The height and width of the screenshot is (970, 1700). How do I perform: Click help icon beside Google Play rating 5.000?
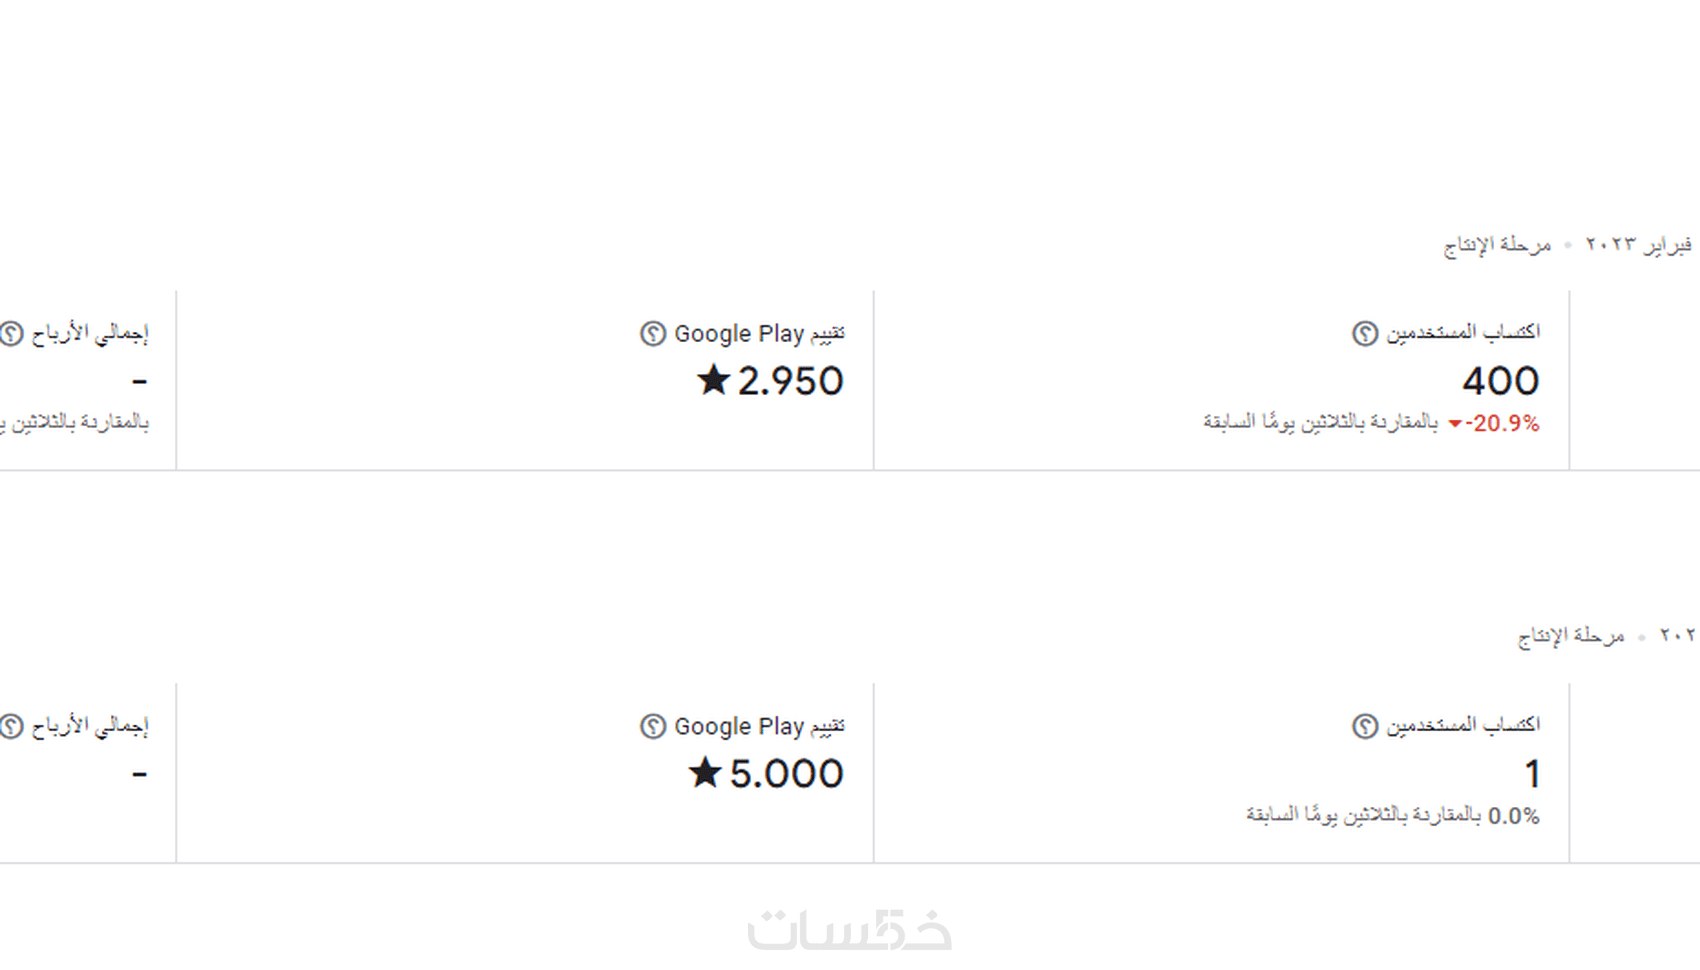pos(653,726)
